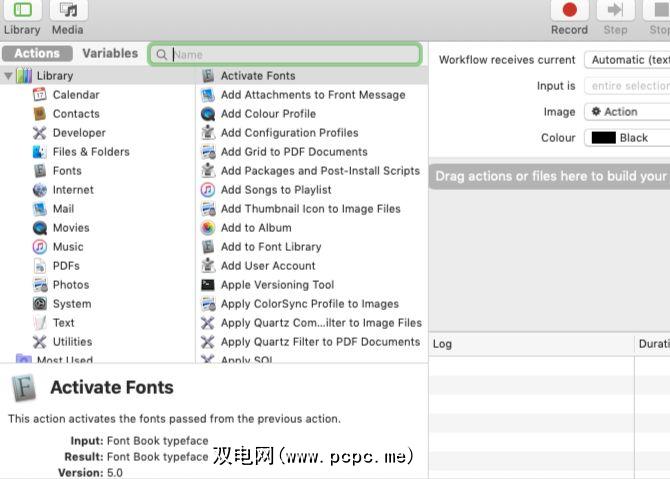Collapse the Library disclosure triangle
The width and height of the screenshot is (670, 479).
[8, 76]
